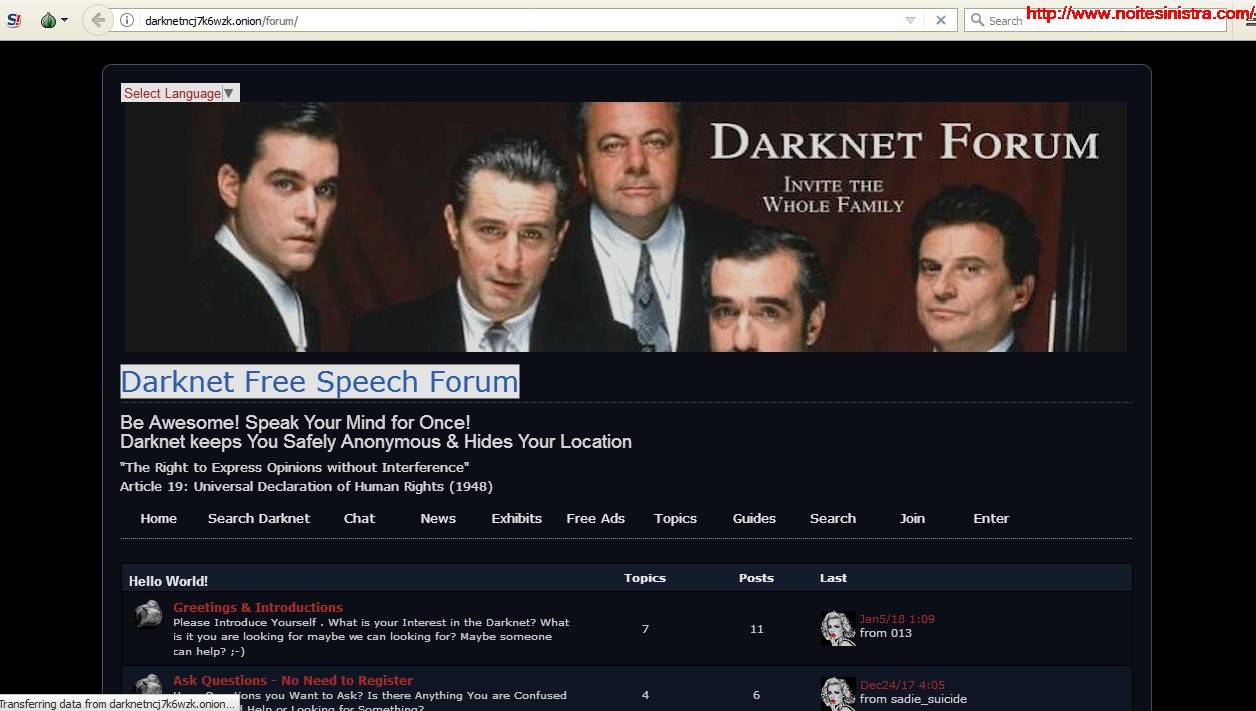Viewport: 1256px width, 711px height.
Task: Open the Topics menu item
Action: [675, 518]
